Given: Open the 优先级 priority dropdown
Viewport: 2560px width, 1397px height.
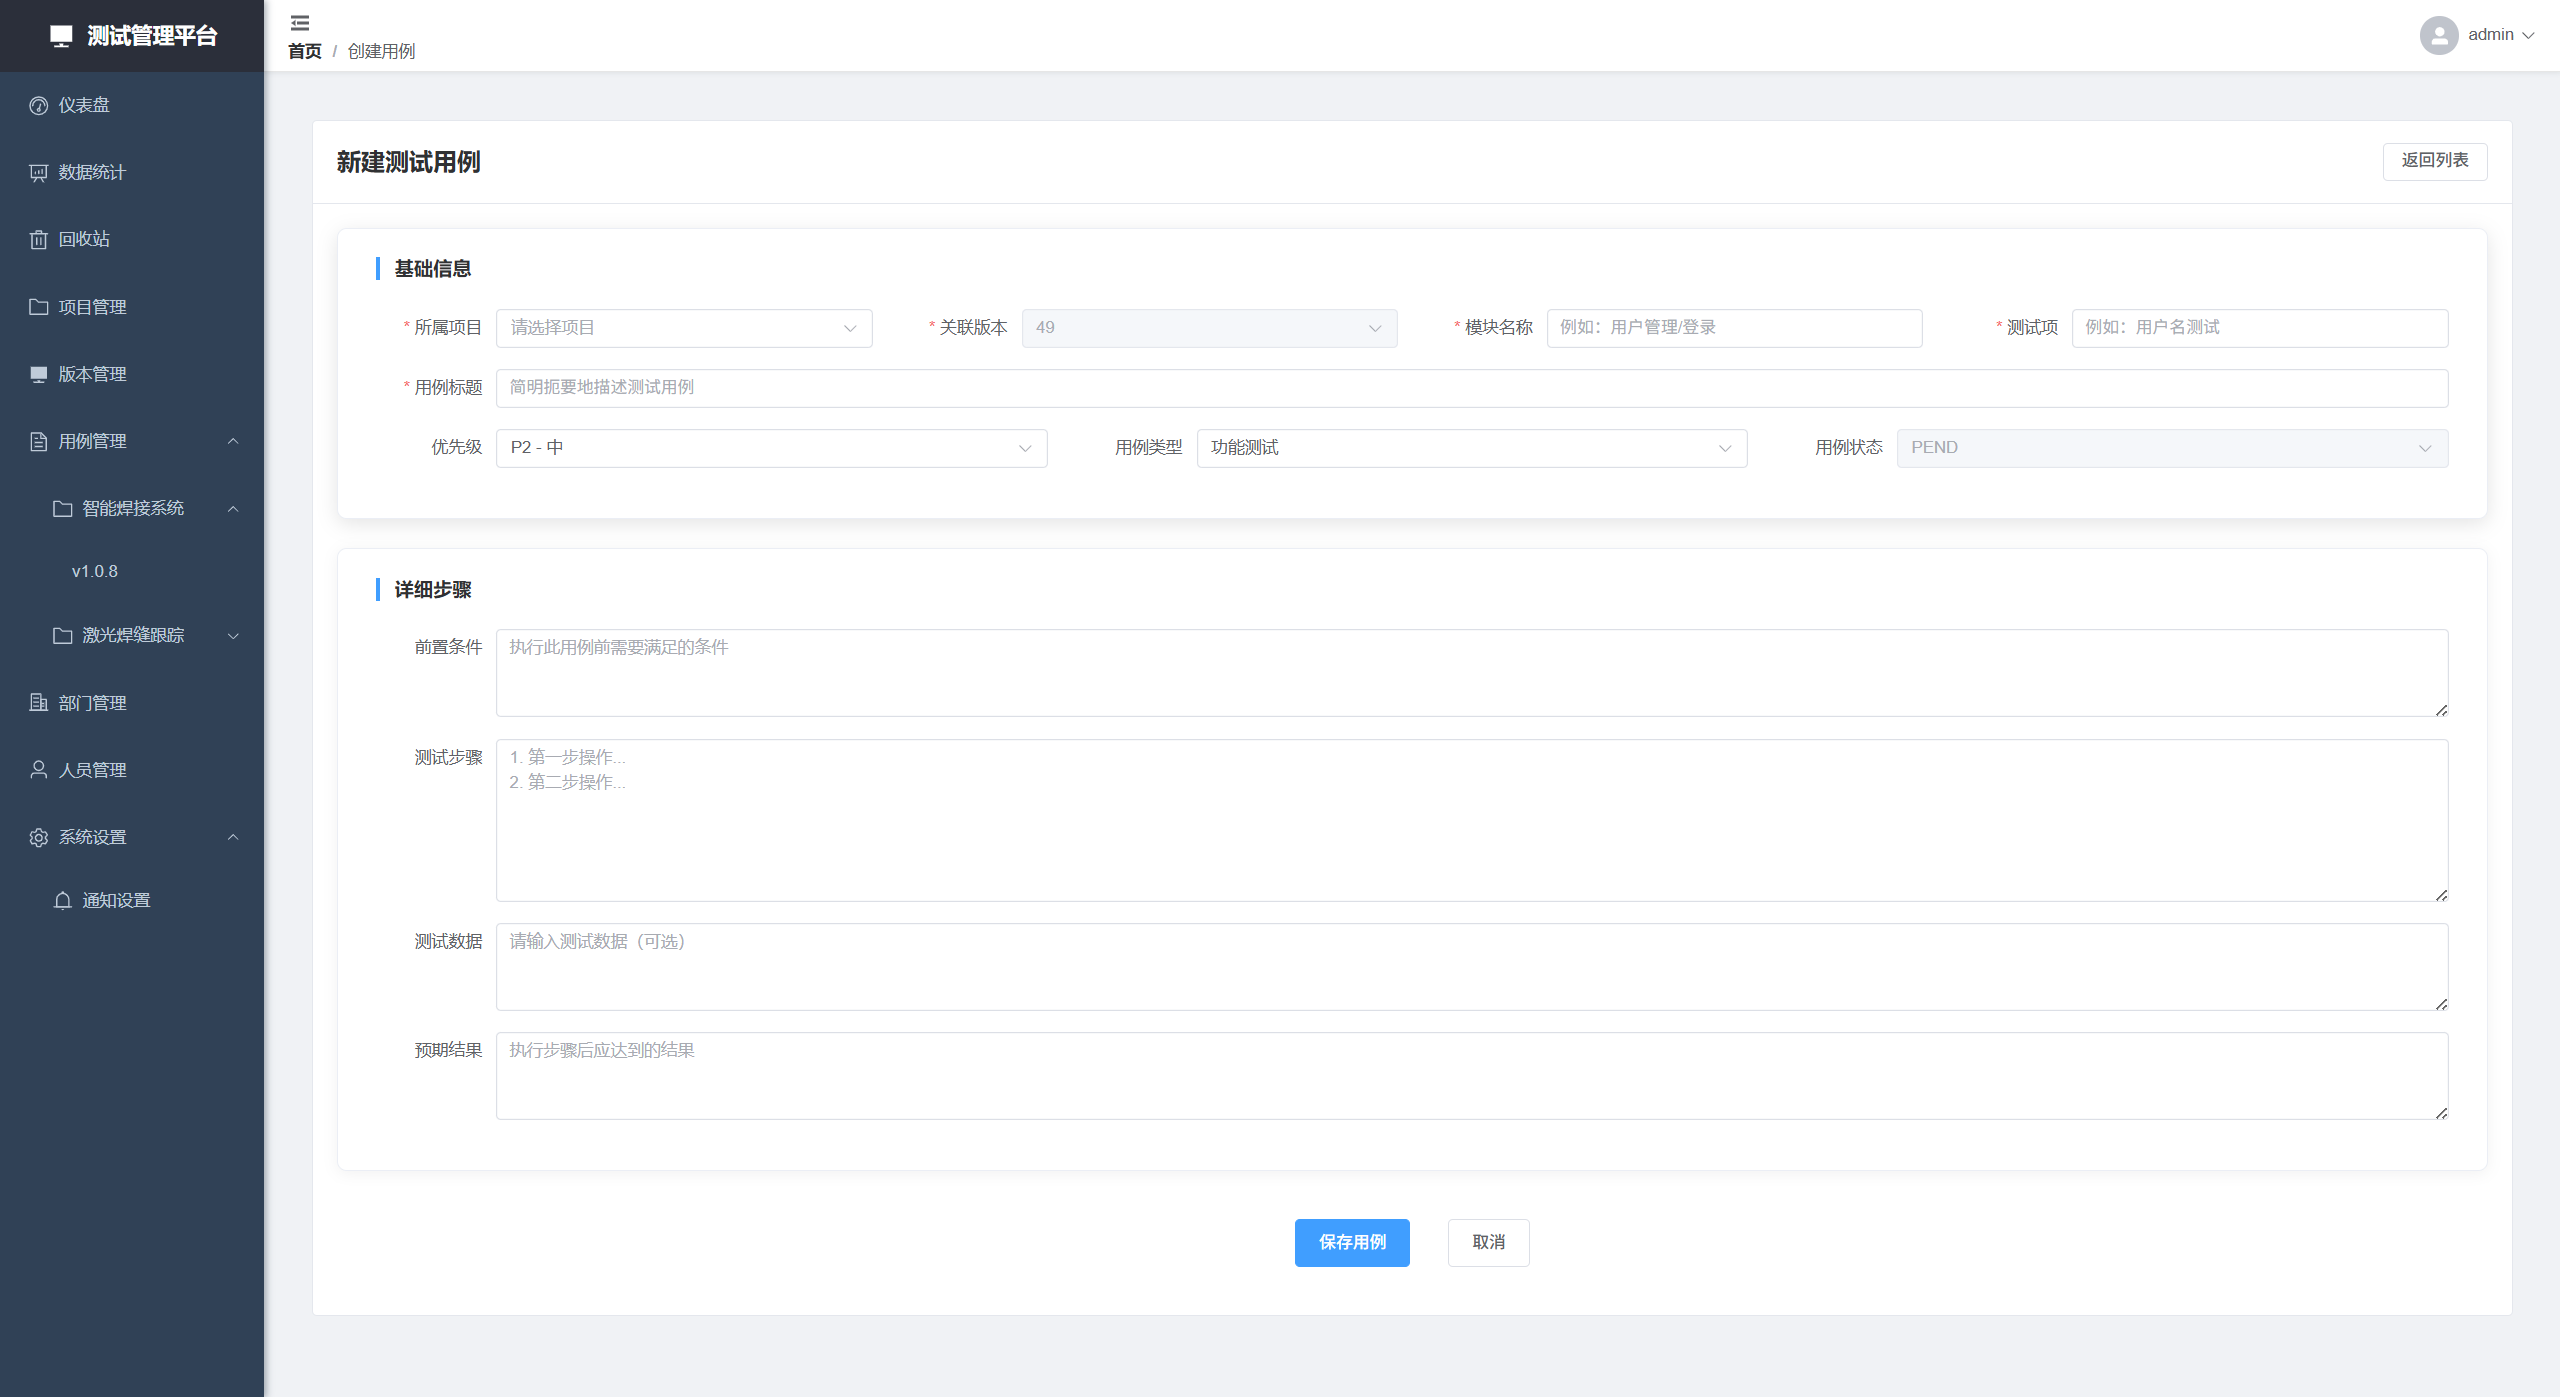Looking at the screenshot, I should click(771, 448).
